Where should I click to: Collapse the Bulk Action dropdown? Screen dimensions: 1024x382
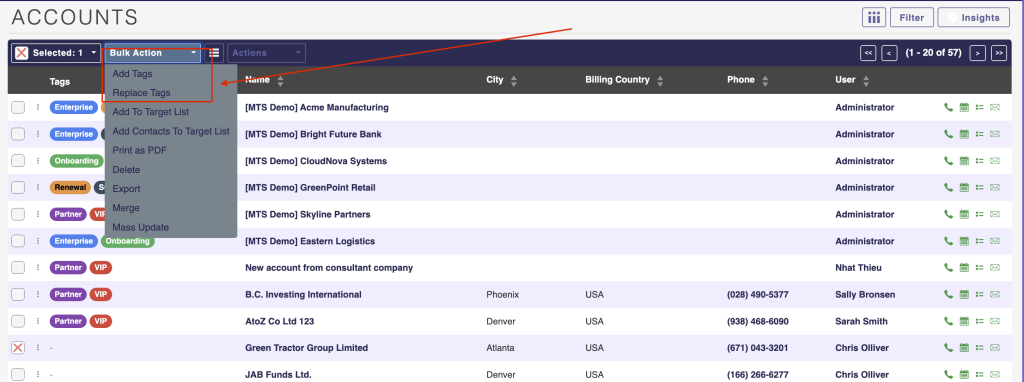point(152,53)
